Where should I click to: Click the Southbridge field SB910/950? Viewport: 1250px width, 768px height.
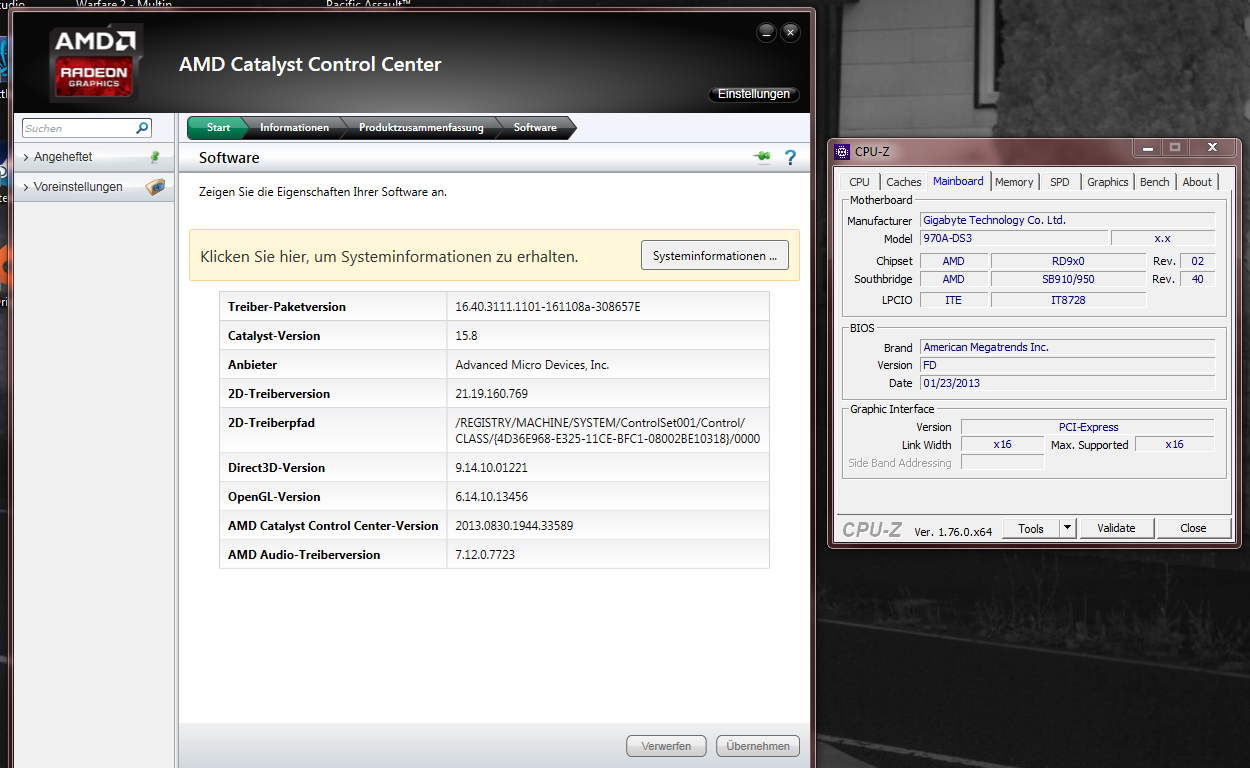coord(1068,279)
